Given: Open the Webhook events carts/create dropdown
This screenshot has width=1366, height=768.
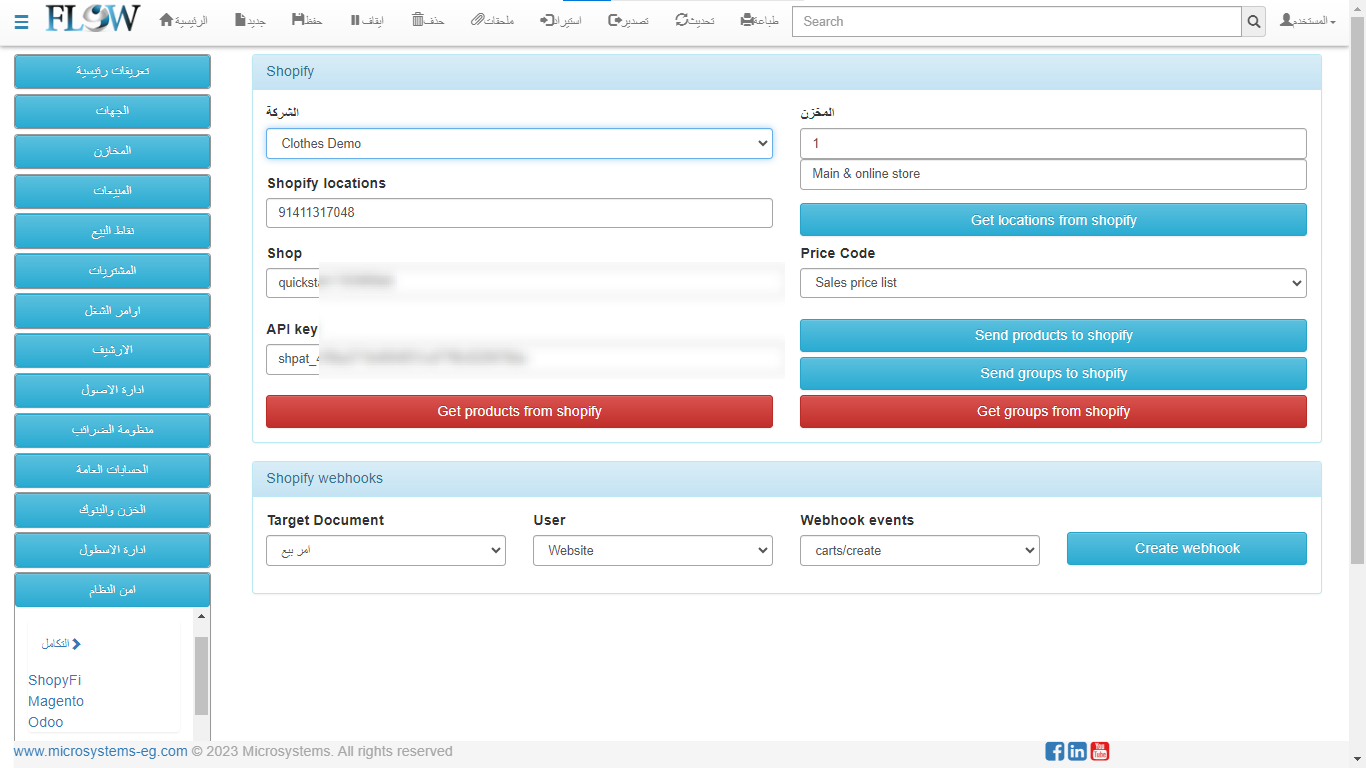Looking at the screenshot, I should pos(919,550).
